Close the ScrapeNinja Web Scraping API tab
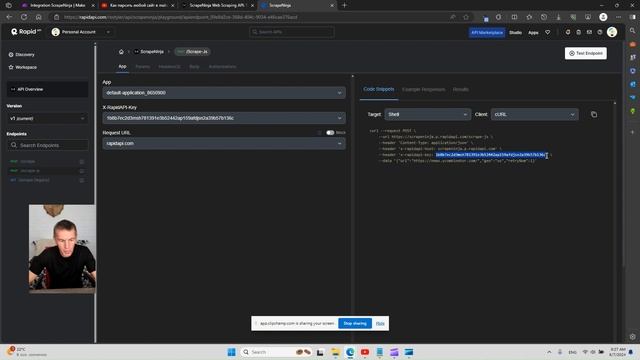 (x=252, y=5)
